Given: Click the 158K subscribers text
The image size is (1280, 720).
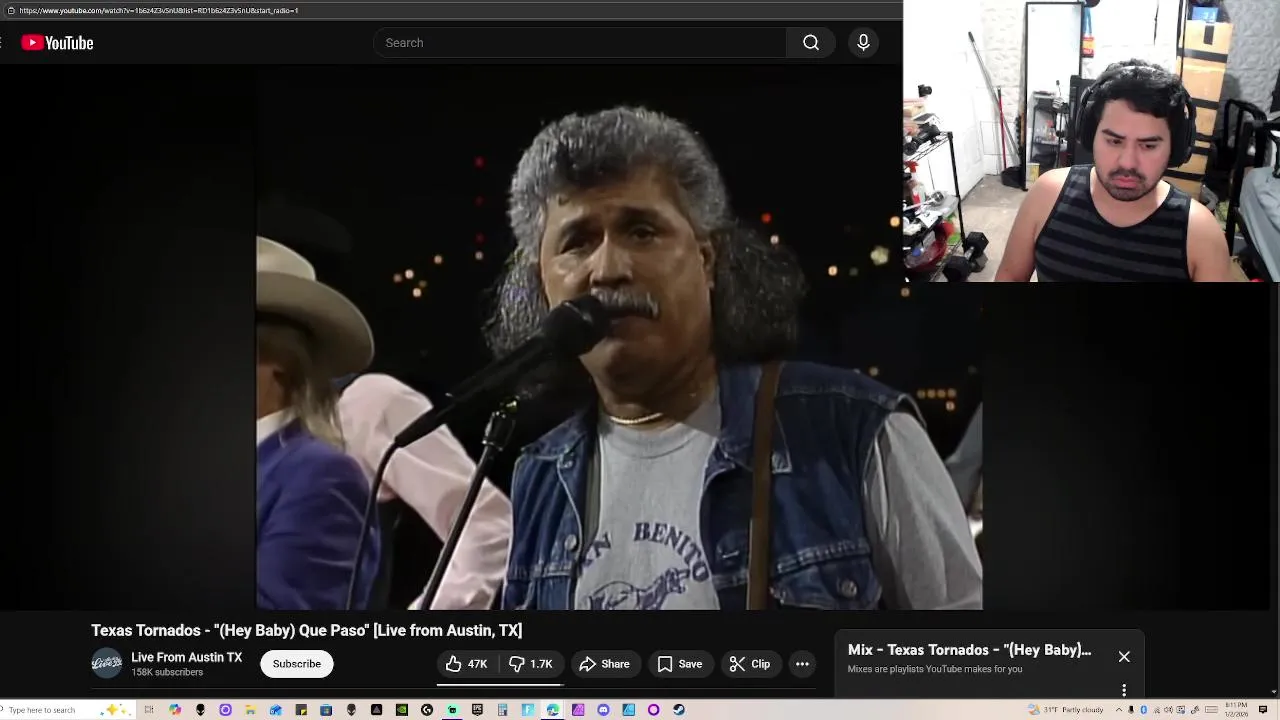Looking at the screenshot, I should pyautogui.click(x=167, y=673).
